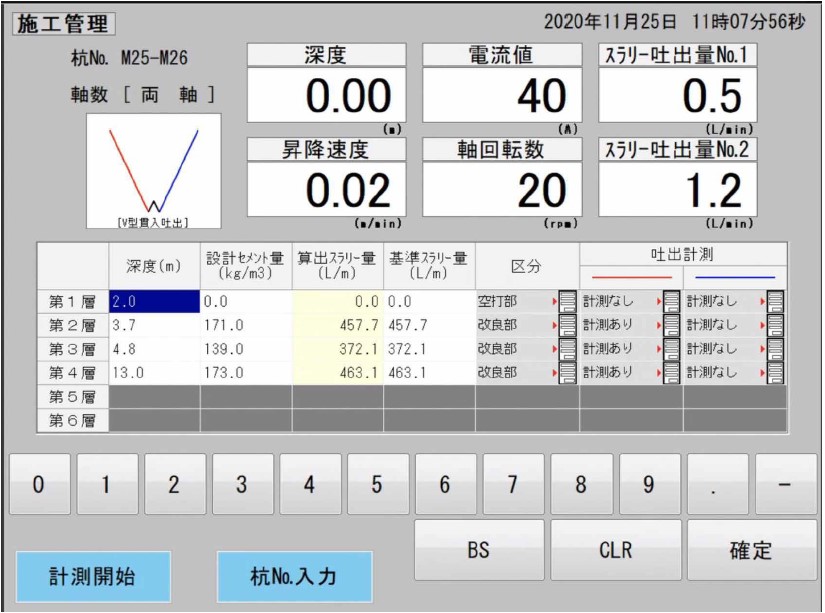This screenshot has height=613, width=825.
Task: Click the list icon beside layer 3 区分
Action: click(x=567, y=349)
